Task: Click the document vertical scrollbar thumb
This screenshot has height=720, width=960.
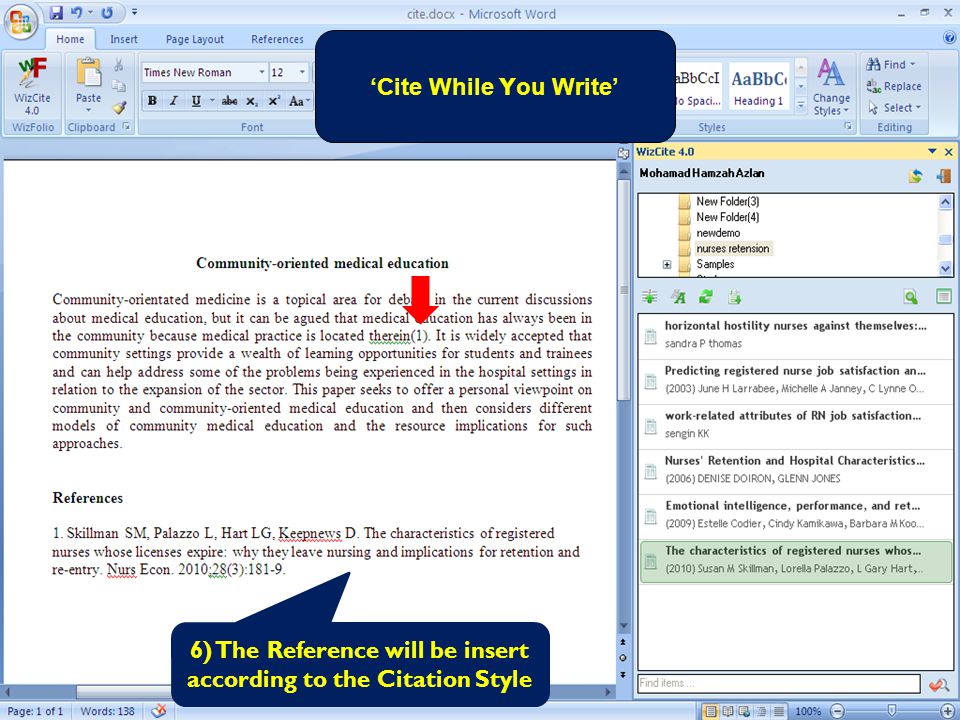Action: (x=623, y=289)
